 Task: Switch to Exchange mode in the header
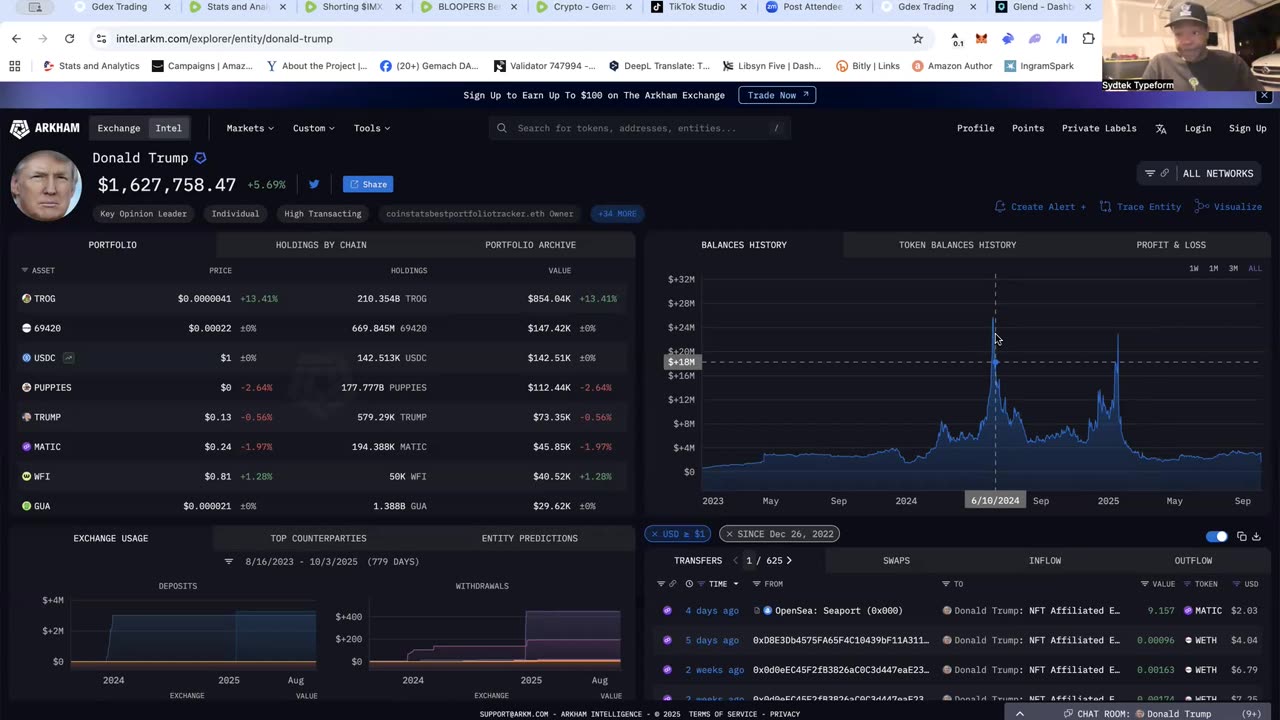pos(119,128)
